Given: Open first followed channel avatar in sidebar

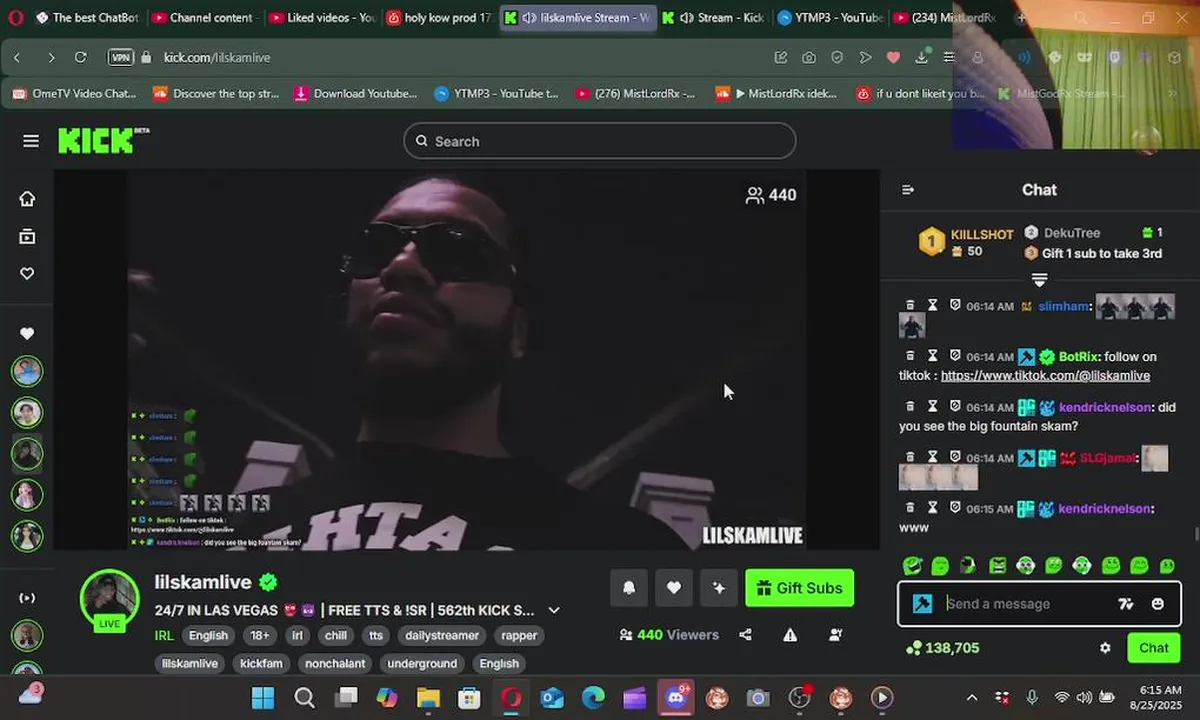Looking at the screenshot, I should (27, 371).
